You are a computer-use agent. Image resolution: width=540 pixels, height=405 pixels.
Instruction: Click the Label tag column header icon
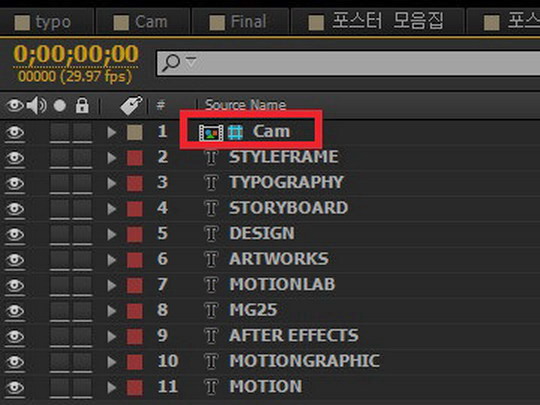pyautogui.click(x=131, y=105)
